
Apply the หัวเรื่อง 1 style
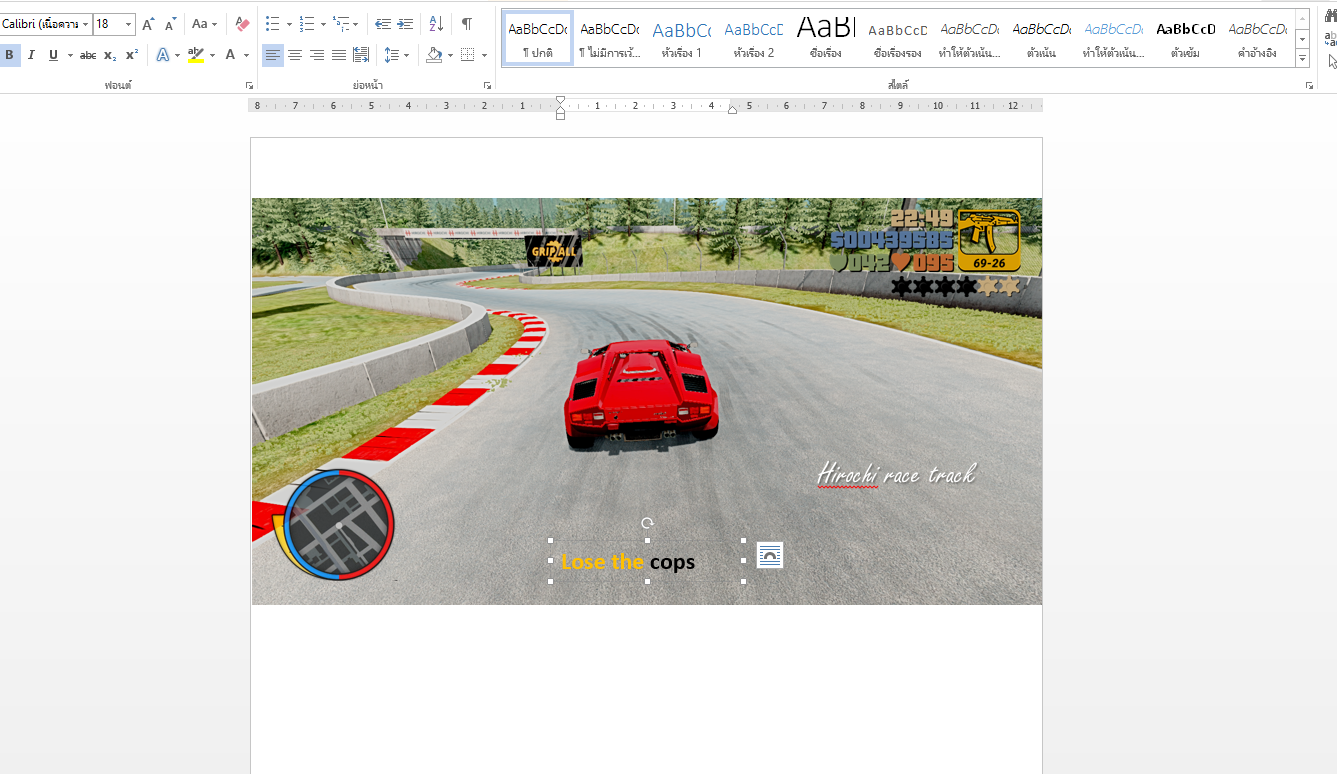682,39
